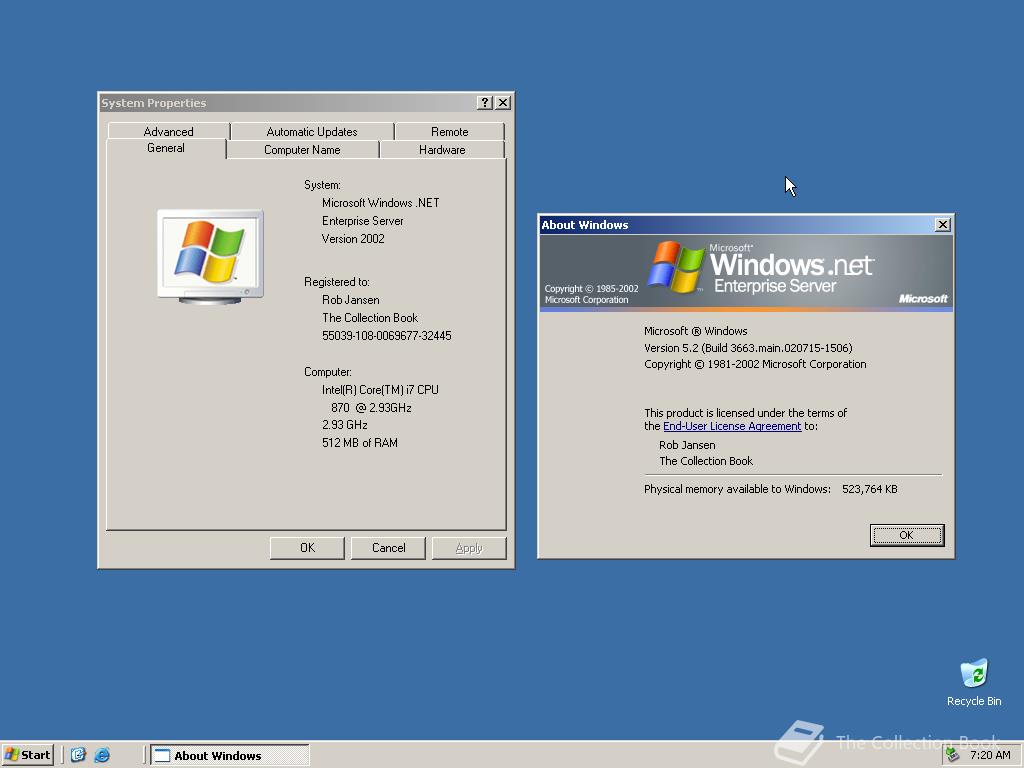Select the General tab
1024x768 pixels.
pos(166,148)
